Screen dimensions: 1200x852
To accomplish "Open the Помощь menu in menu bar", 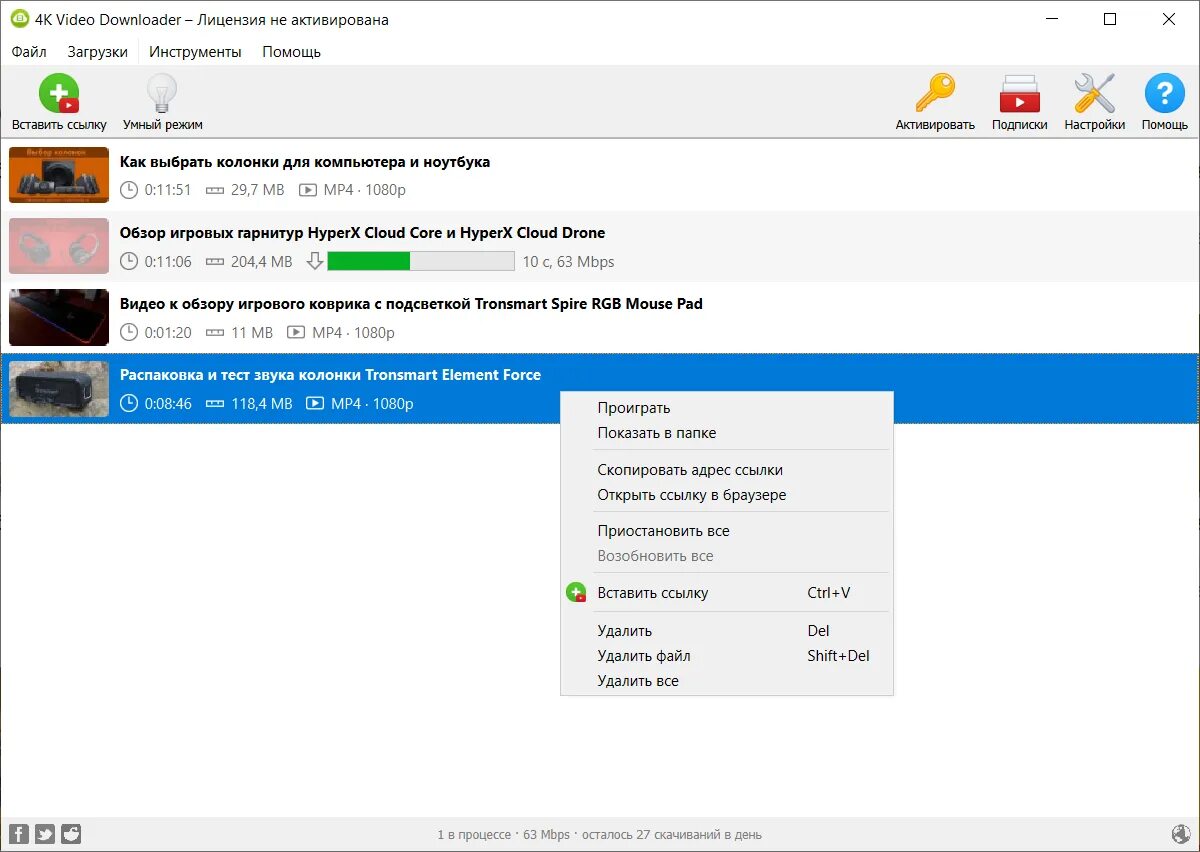I will coord(291,52).
